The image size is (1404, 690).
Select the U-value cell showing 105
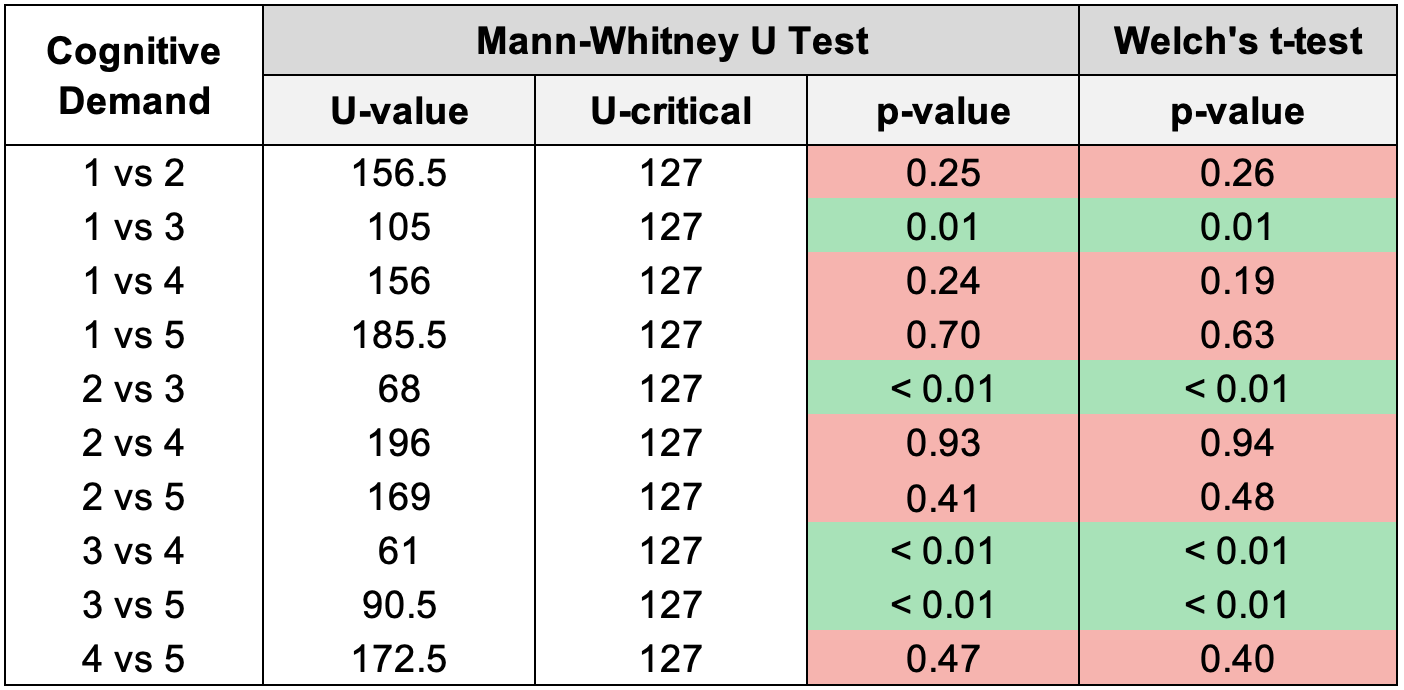399,228
